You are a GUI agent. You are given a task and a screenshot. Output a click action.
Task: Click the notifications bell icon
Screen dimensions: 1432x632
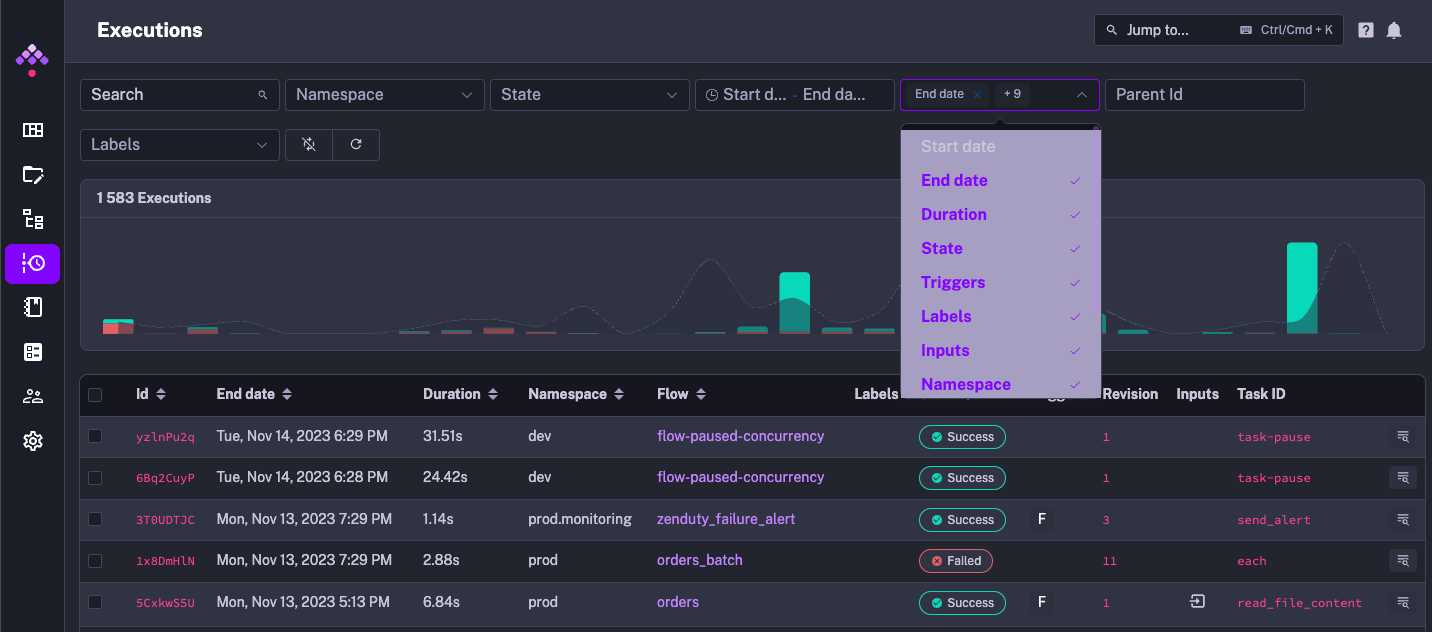[x=1394, y=30]
